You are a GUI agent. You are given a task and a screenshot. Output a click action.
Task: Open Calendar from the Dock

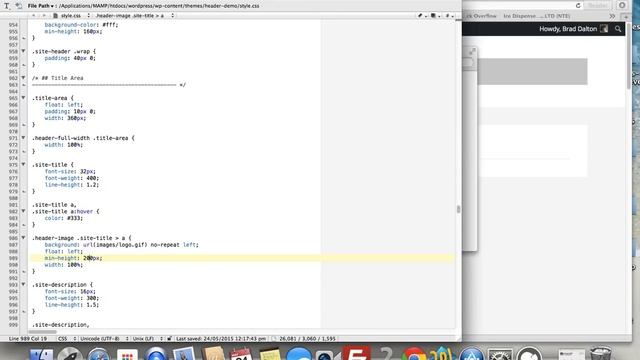tap(241, 354)
